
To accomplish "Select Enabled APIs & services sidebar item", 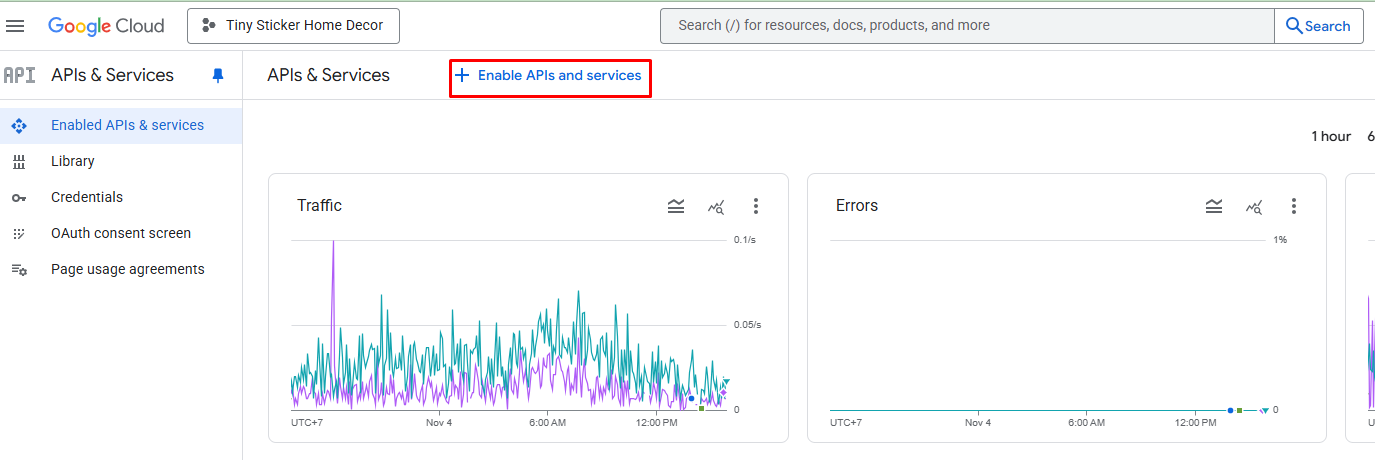I will pyautogui.click(x=121, y=125).
